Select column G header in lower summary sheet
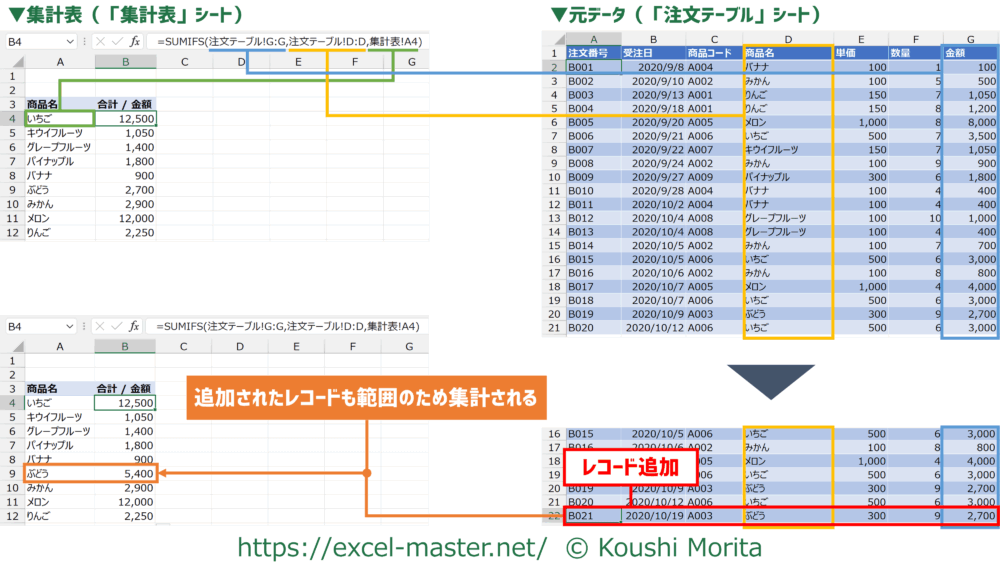The height and width of the screenshot is (563, 1000). coord(411,347)
